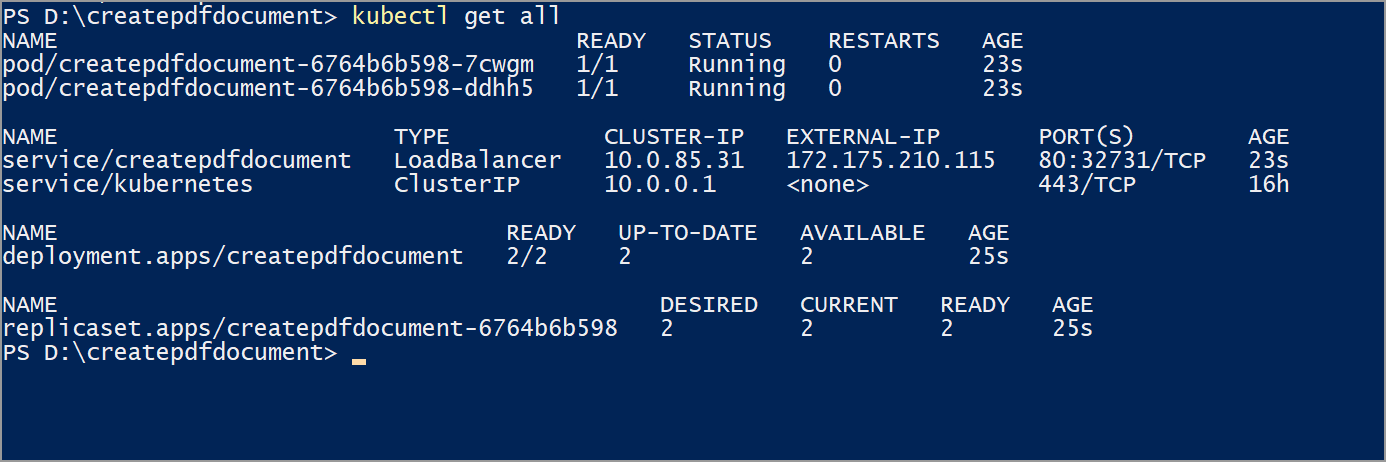Screen dimensions: 1386x462
Task: Click the UP-TO-DATE column header
Action: pos(687,233)
